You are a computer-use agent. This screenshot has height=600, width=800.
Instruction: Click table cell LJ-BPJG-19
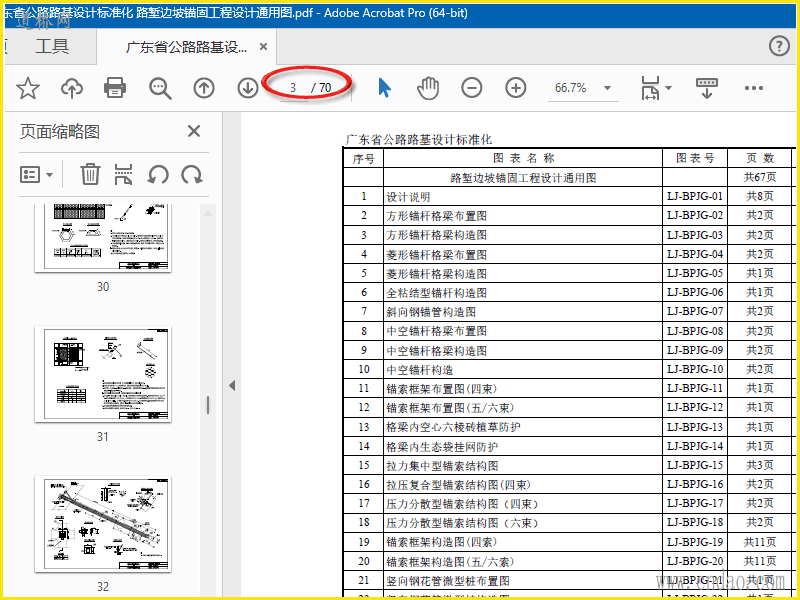tap(695, 542)
